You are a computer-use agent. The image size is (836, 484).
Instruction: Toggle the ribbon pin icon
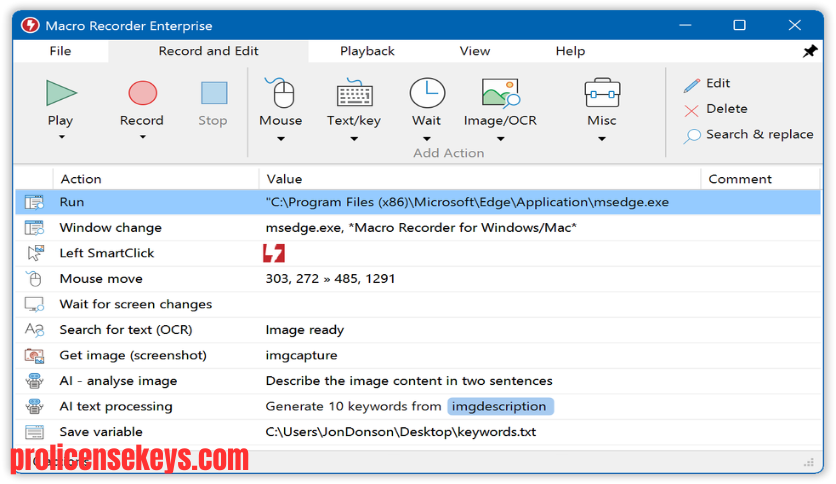click(x=810, y=51)
